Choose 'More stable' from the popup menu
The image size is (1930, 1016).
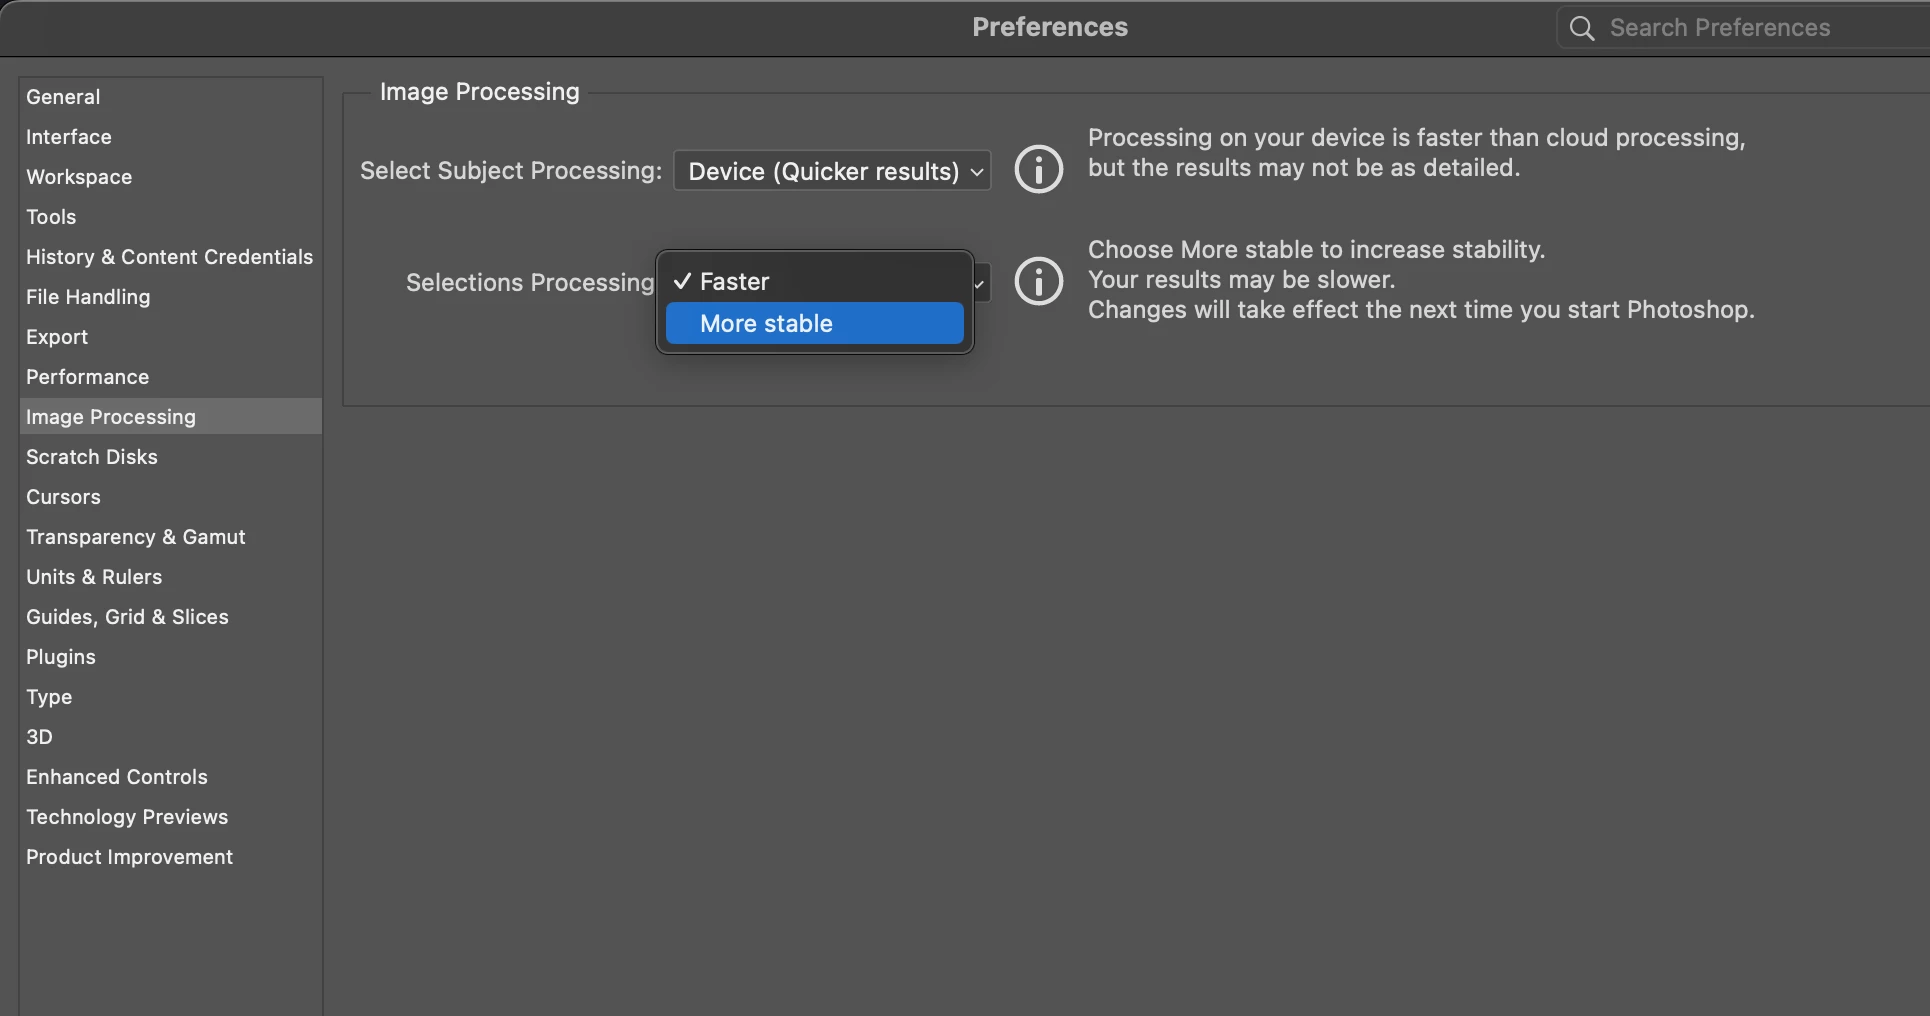(x=814, y=324)
